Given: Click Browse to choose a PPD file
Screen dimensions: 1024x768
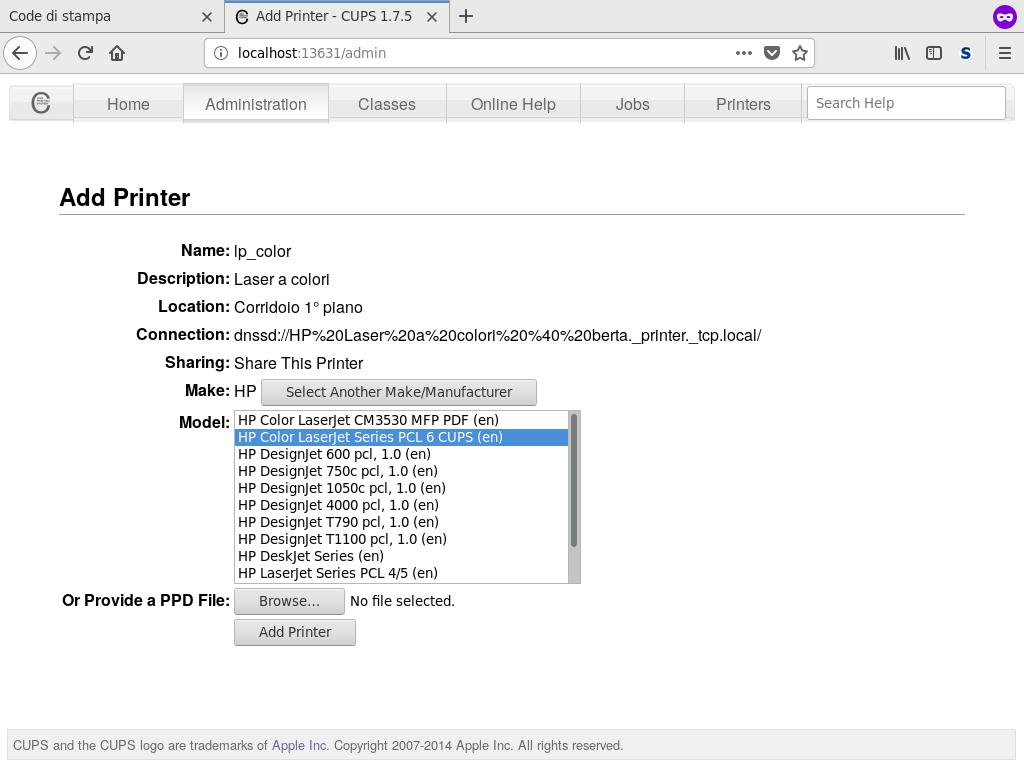Looking at the screenshot, I should point(289,601).
